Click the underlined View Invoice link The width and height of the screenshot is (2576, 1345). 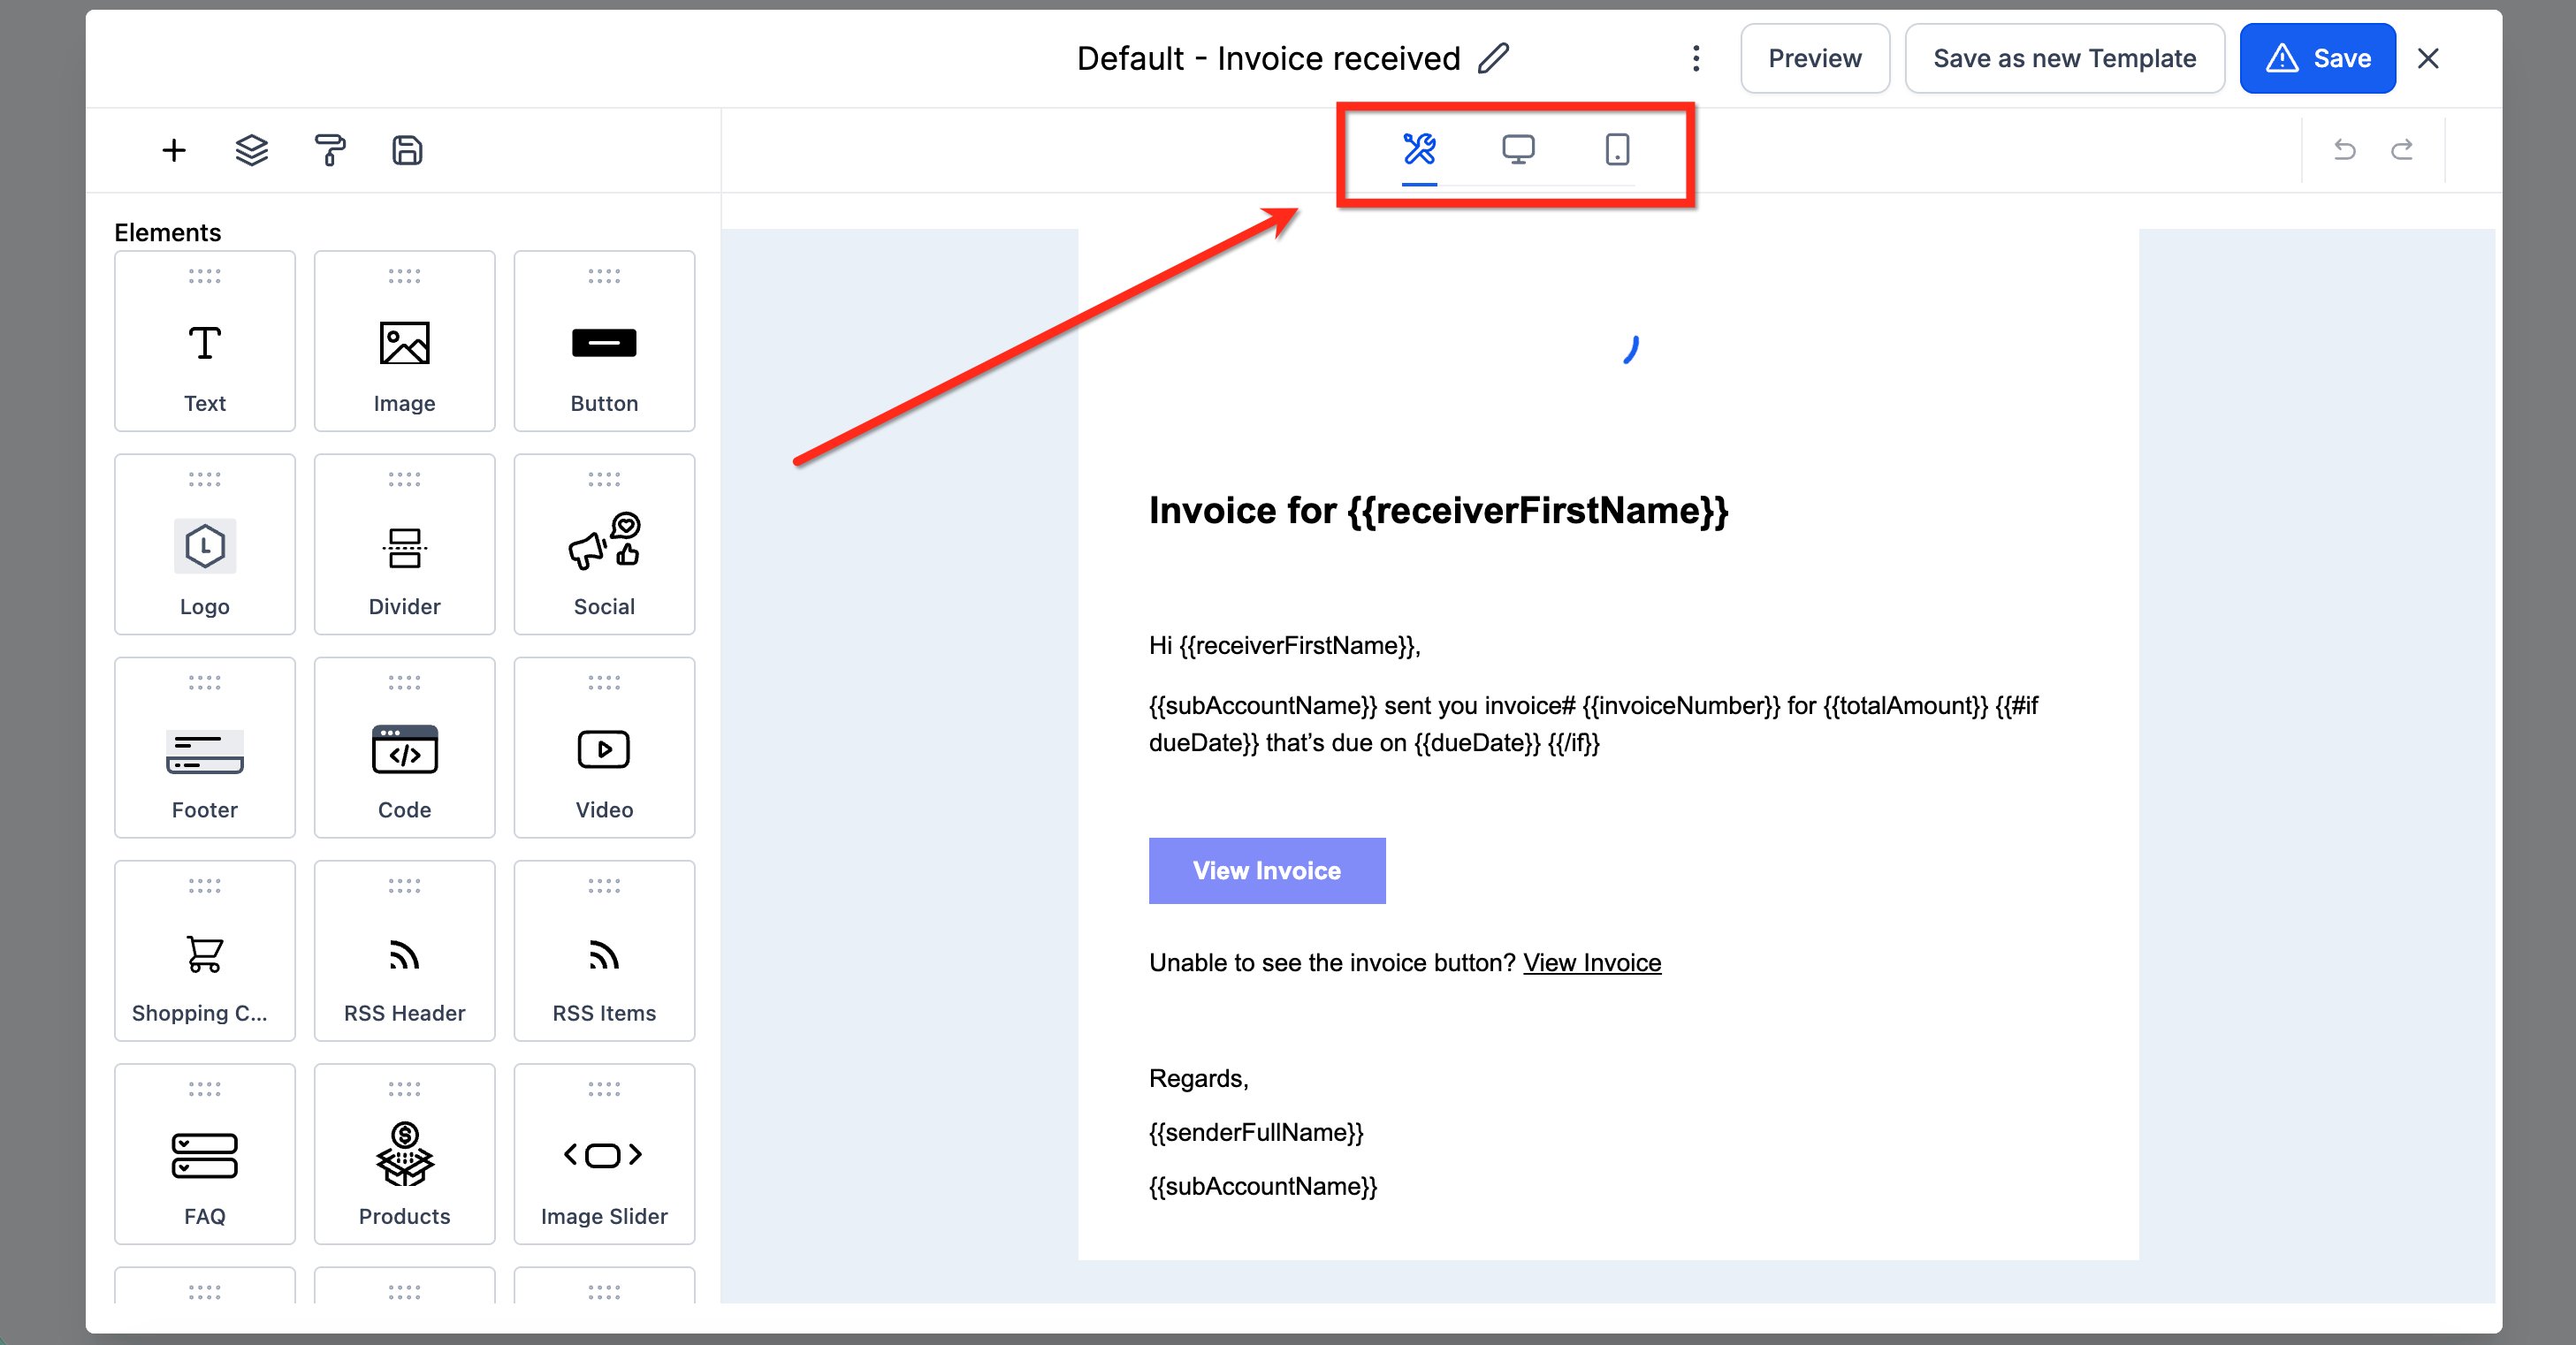pos(1591,963)
